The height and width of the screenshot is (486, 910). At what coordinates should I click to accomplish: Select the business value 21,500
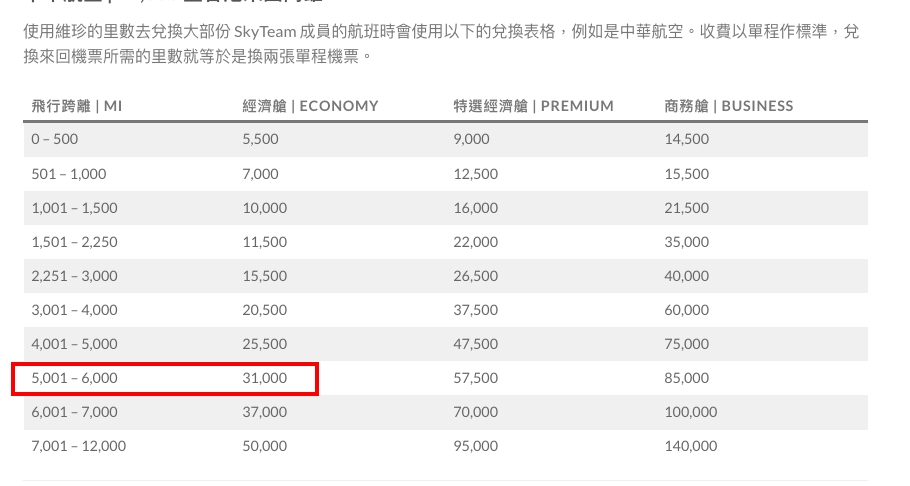click(x=687, y=208)
